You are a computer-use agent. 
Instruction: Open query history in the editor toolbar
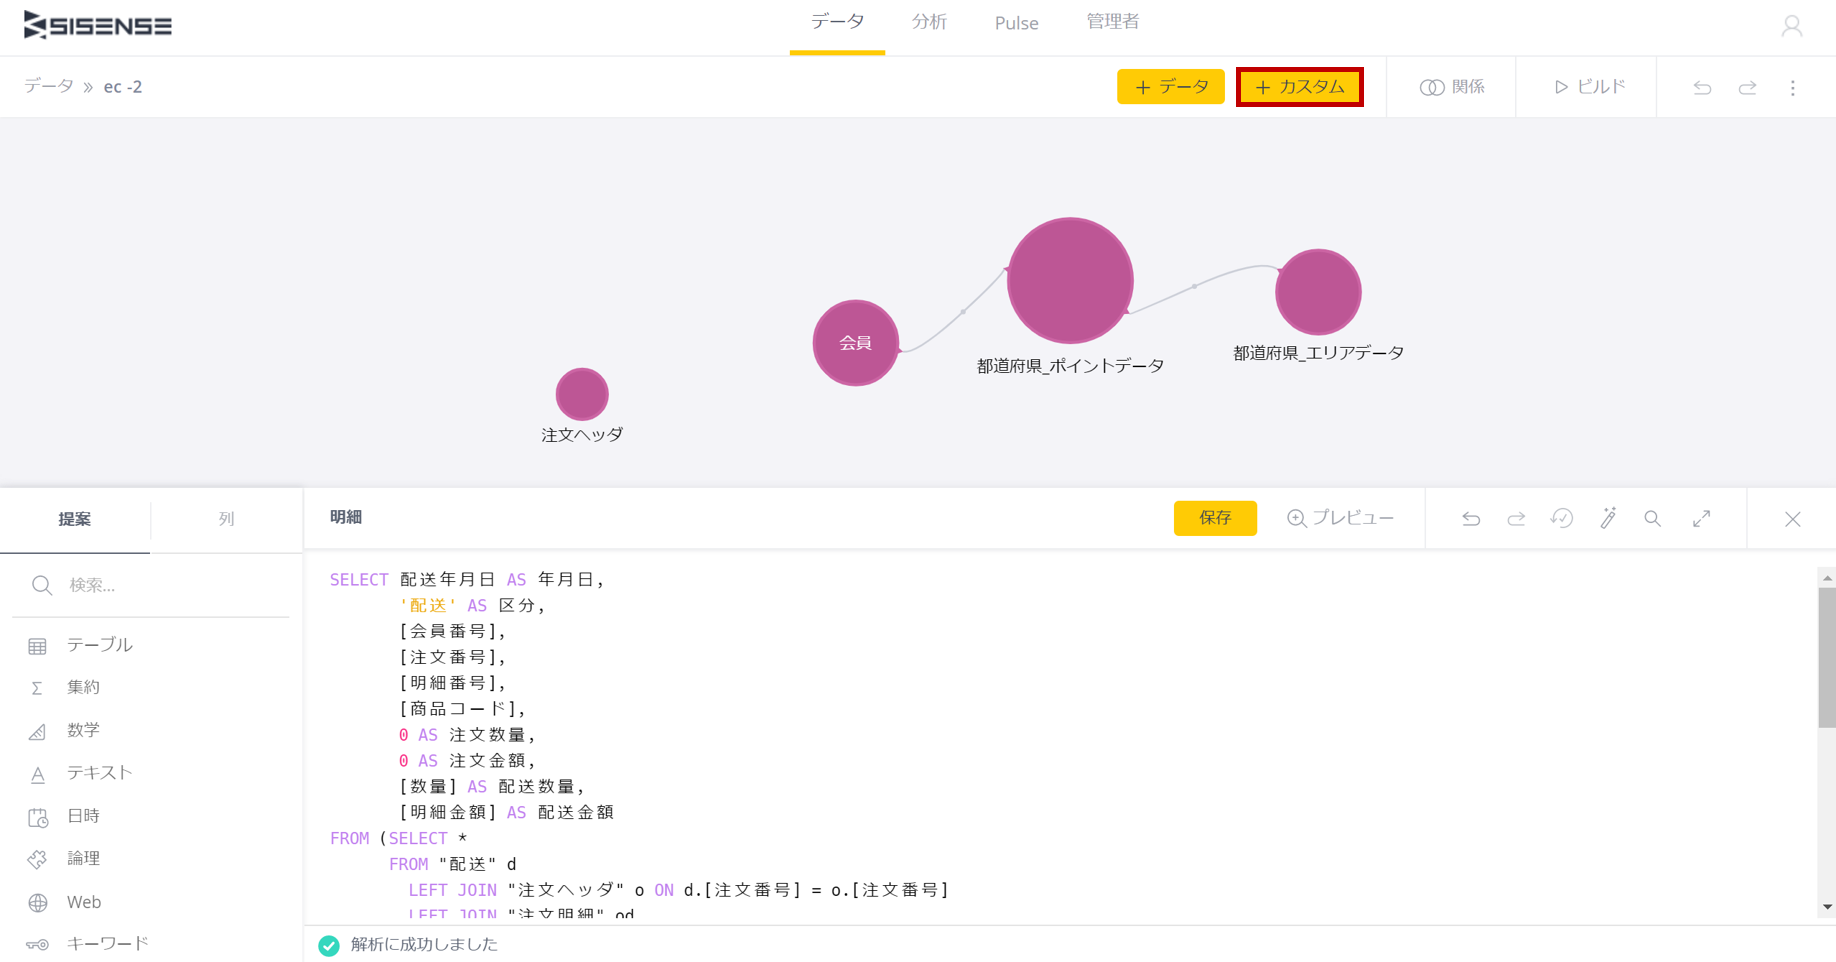click(1561, 518)
